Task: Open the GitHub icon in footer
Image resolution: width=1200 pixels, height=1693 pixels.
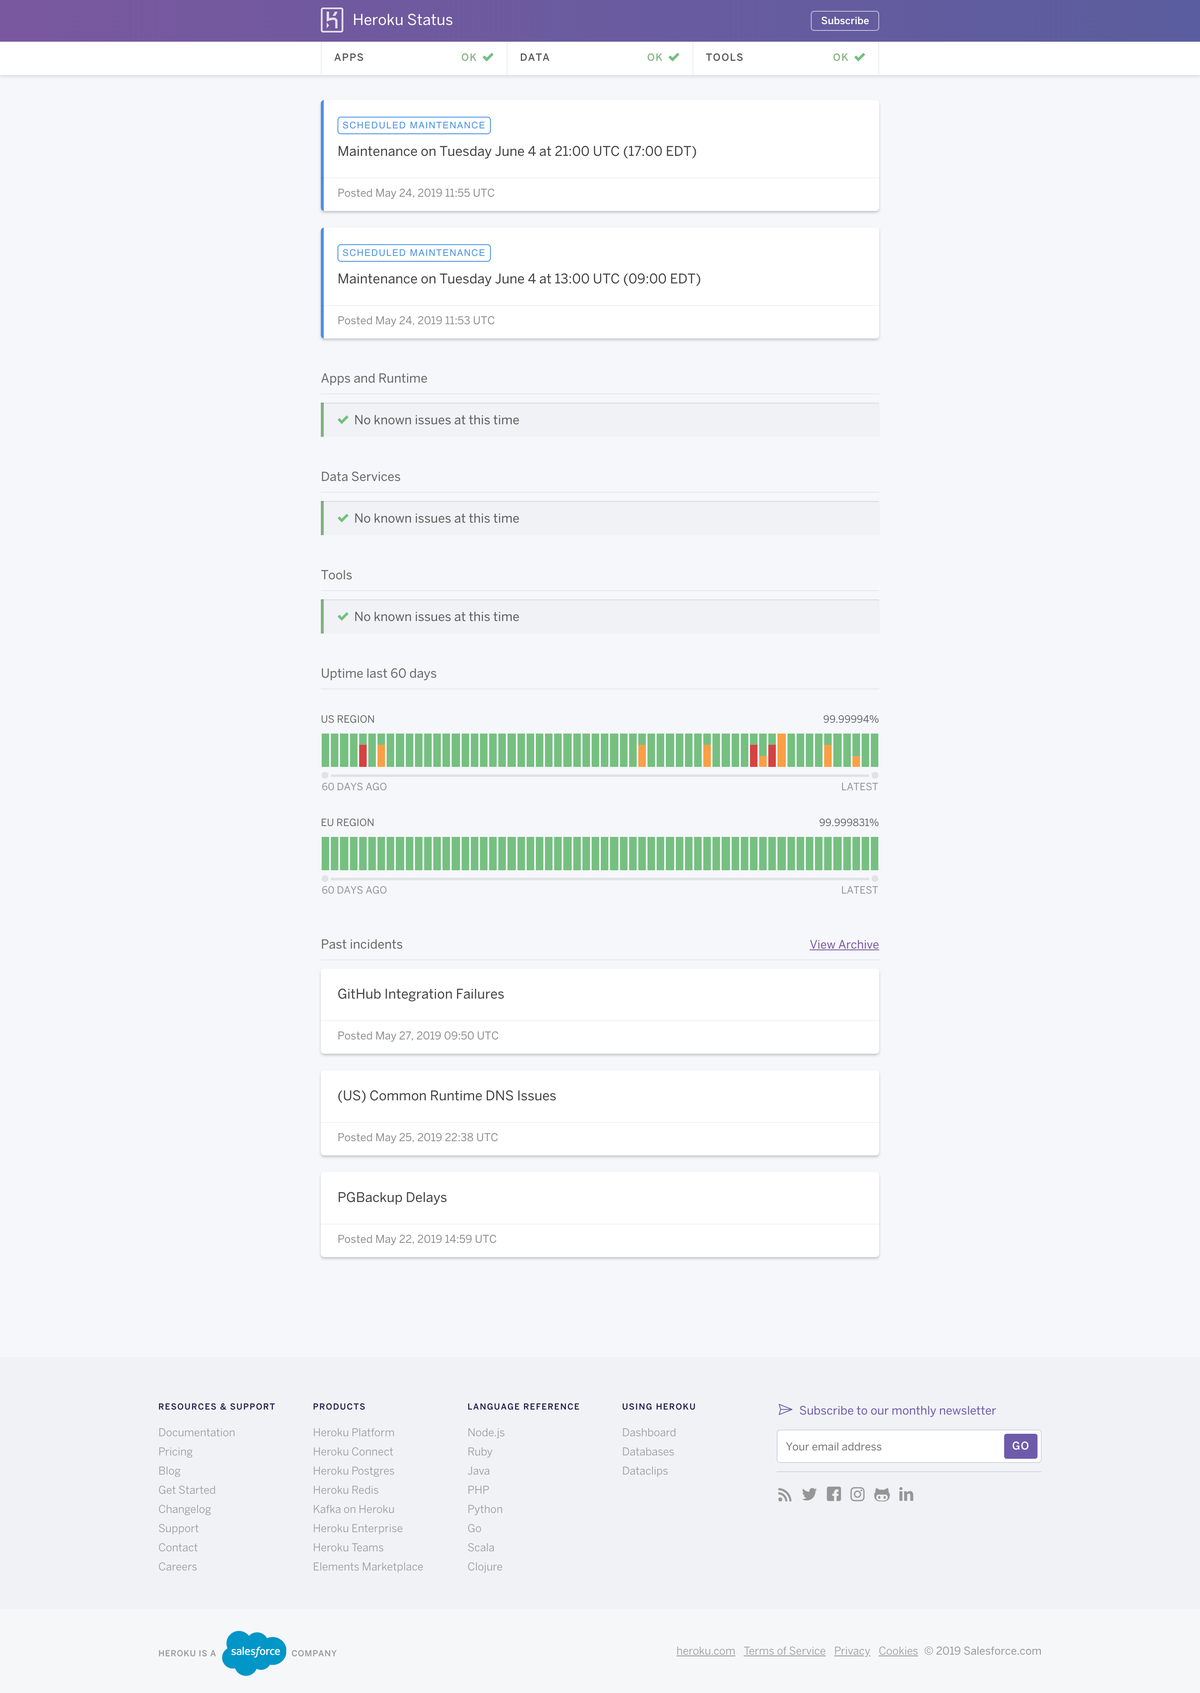Action: [x=882, y=1495]
